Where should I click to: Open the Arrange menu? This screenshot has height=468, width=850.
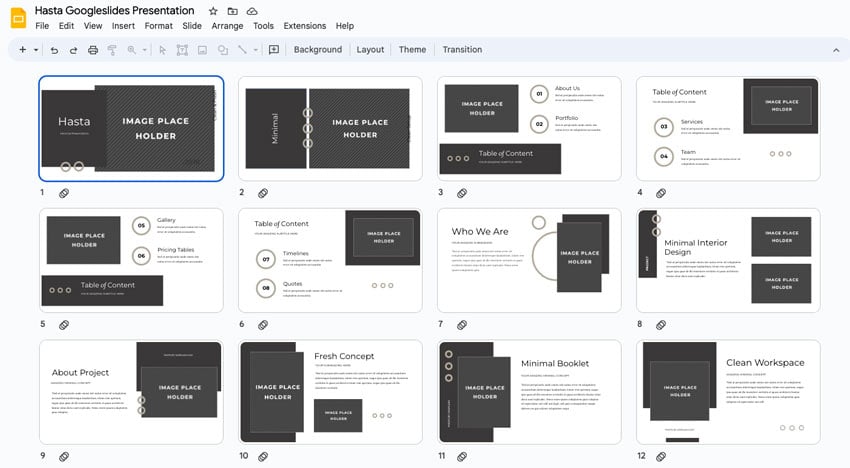(227, 26)
